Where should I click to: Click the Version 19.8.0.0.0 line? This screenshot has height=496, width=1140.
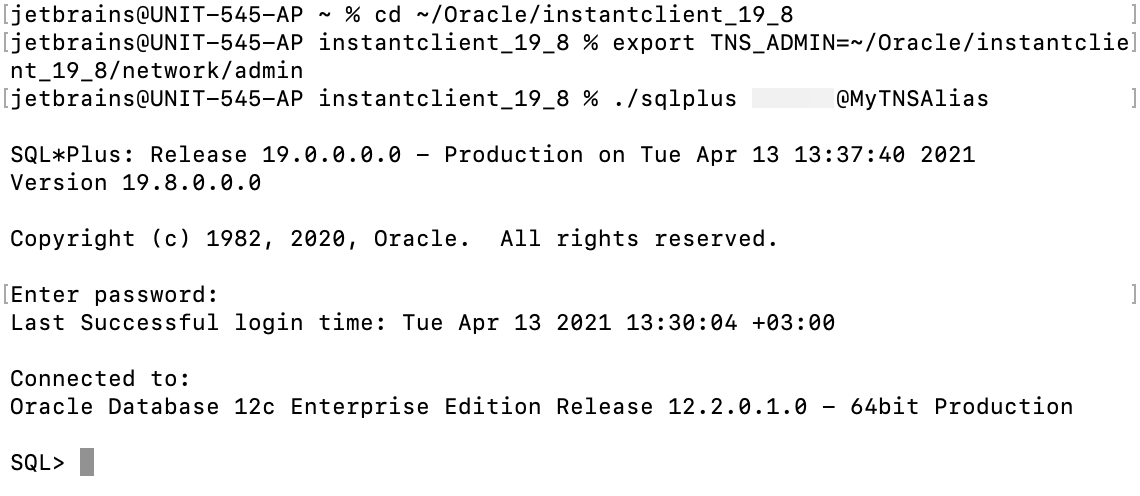coord(135,183)
